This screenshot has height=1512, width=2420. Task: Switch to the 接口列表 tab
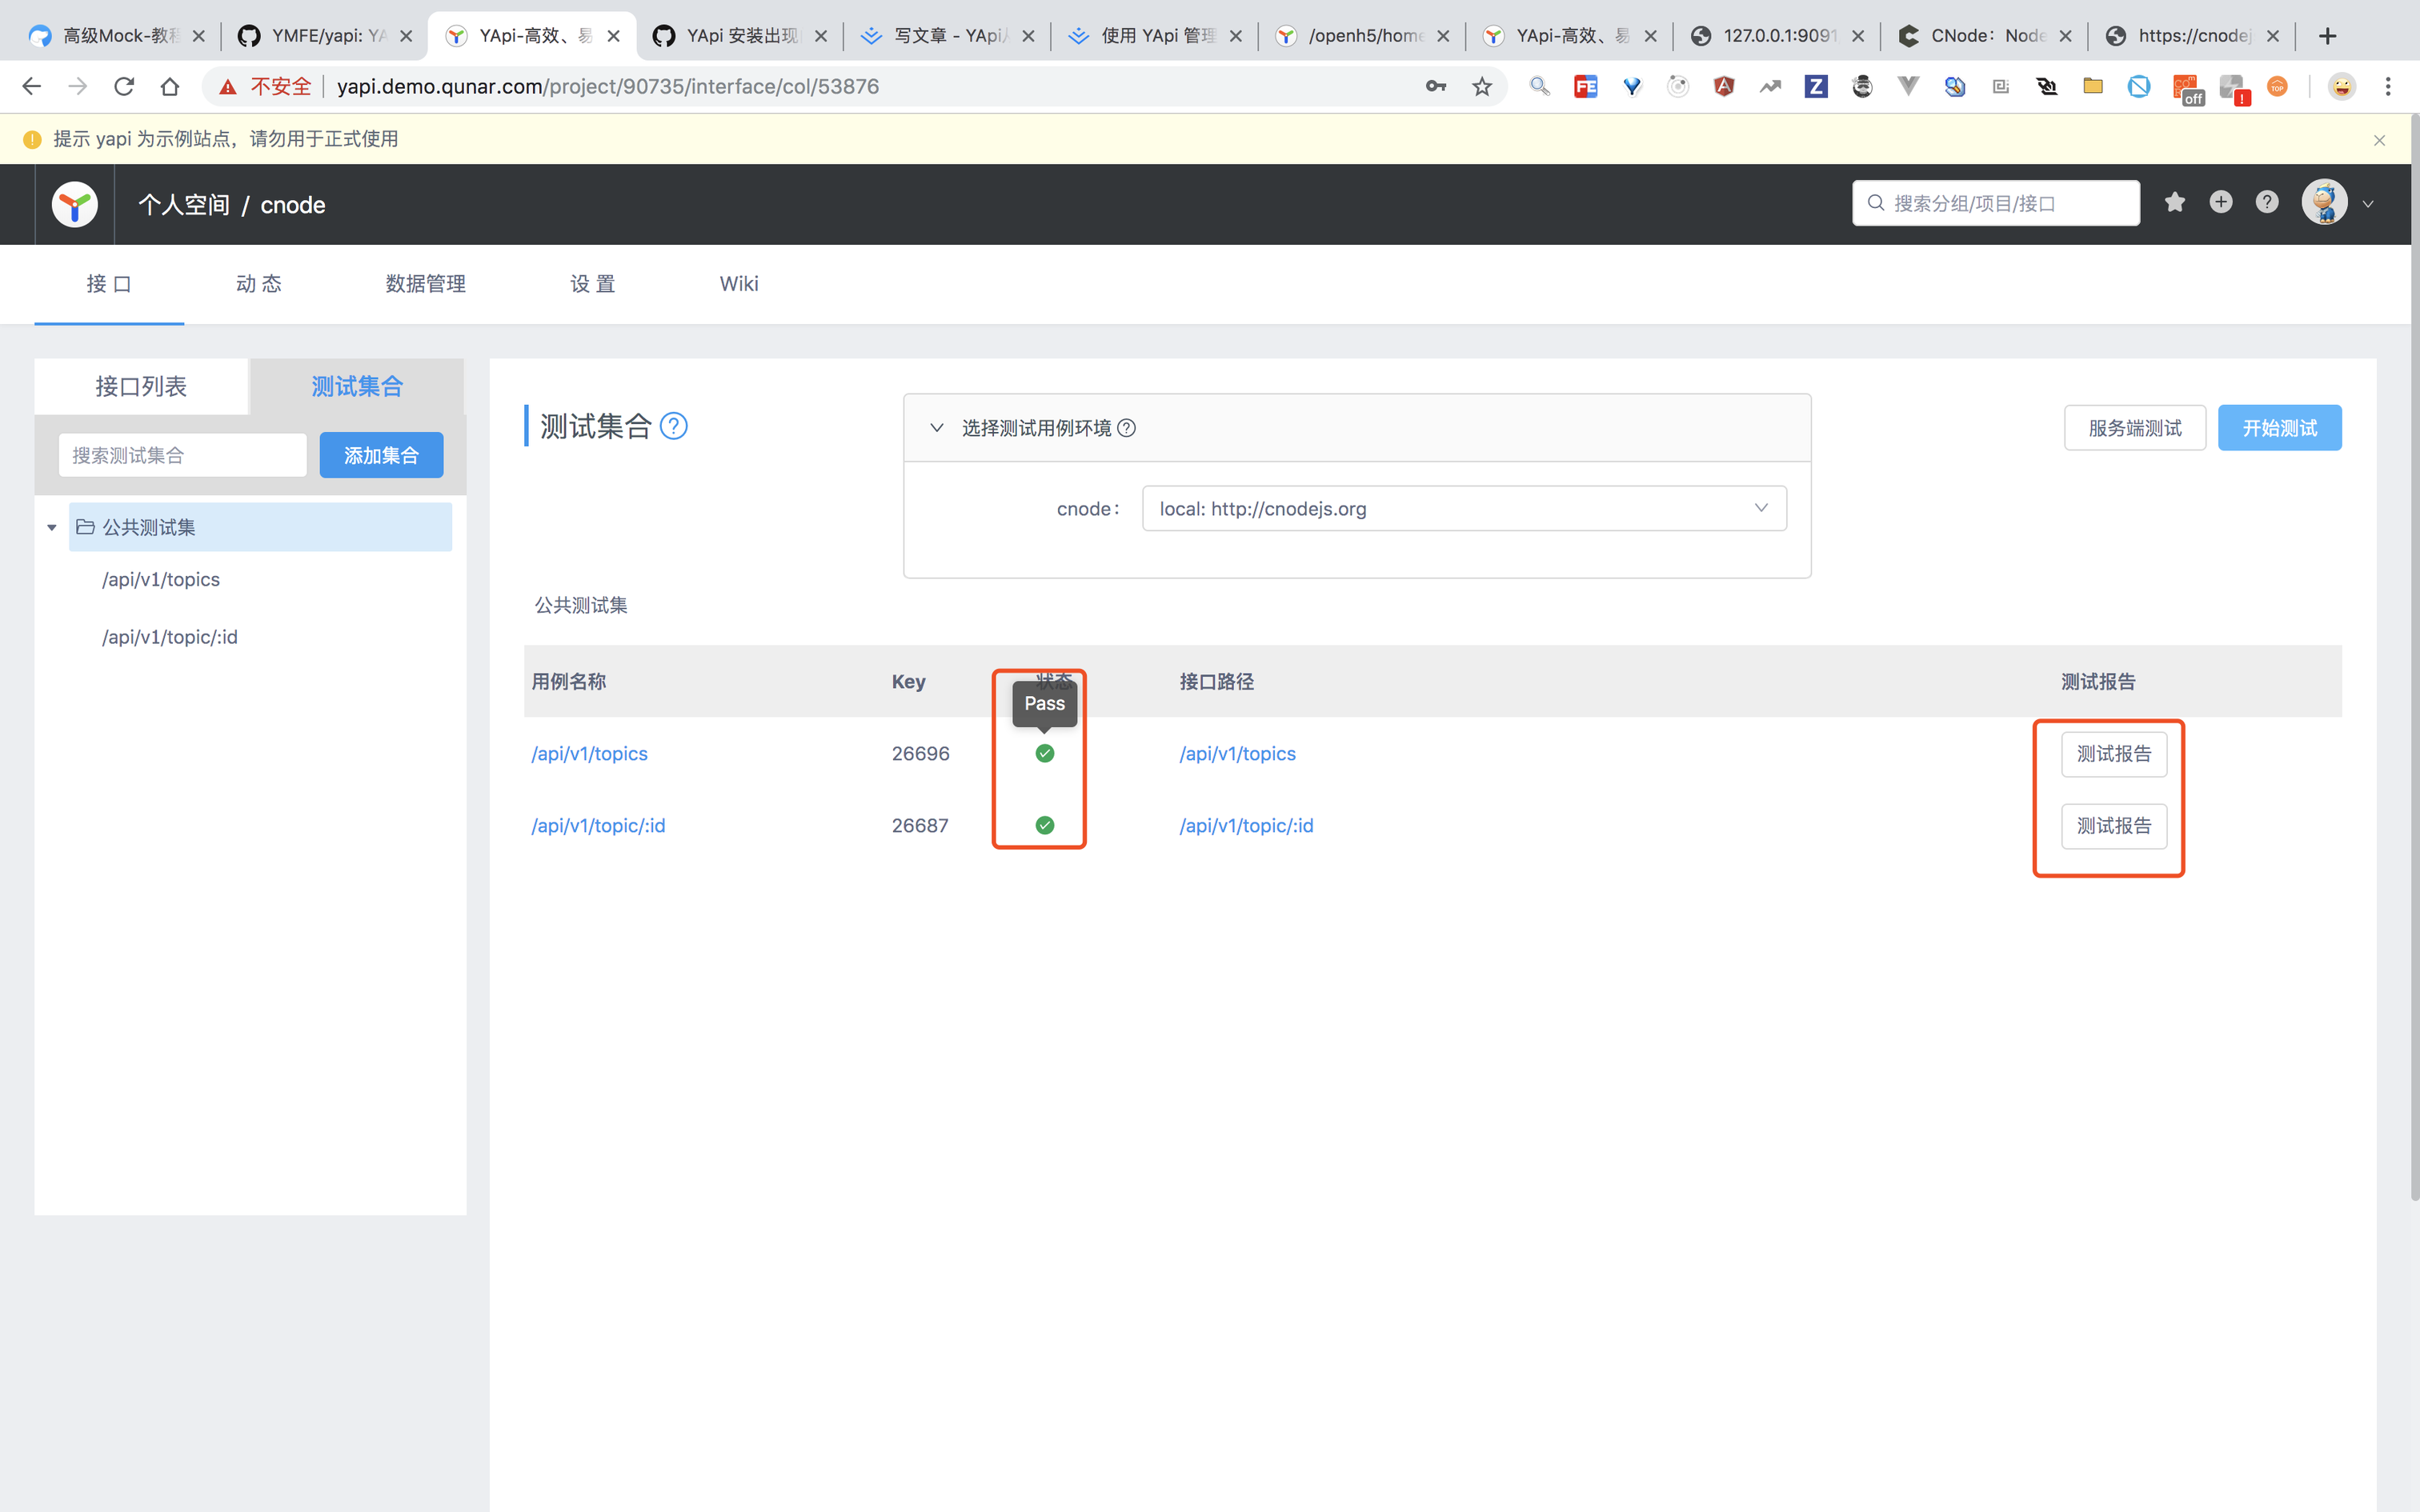coord(141,386)
